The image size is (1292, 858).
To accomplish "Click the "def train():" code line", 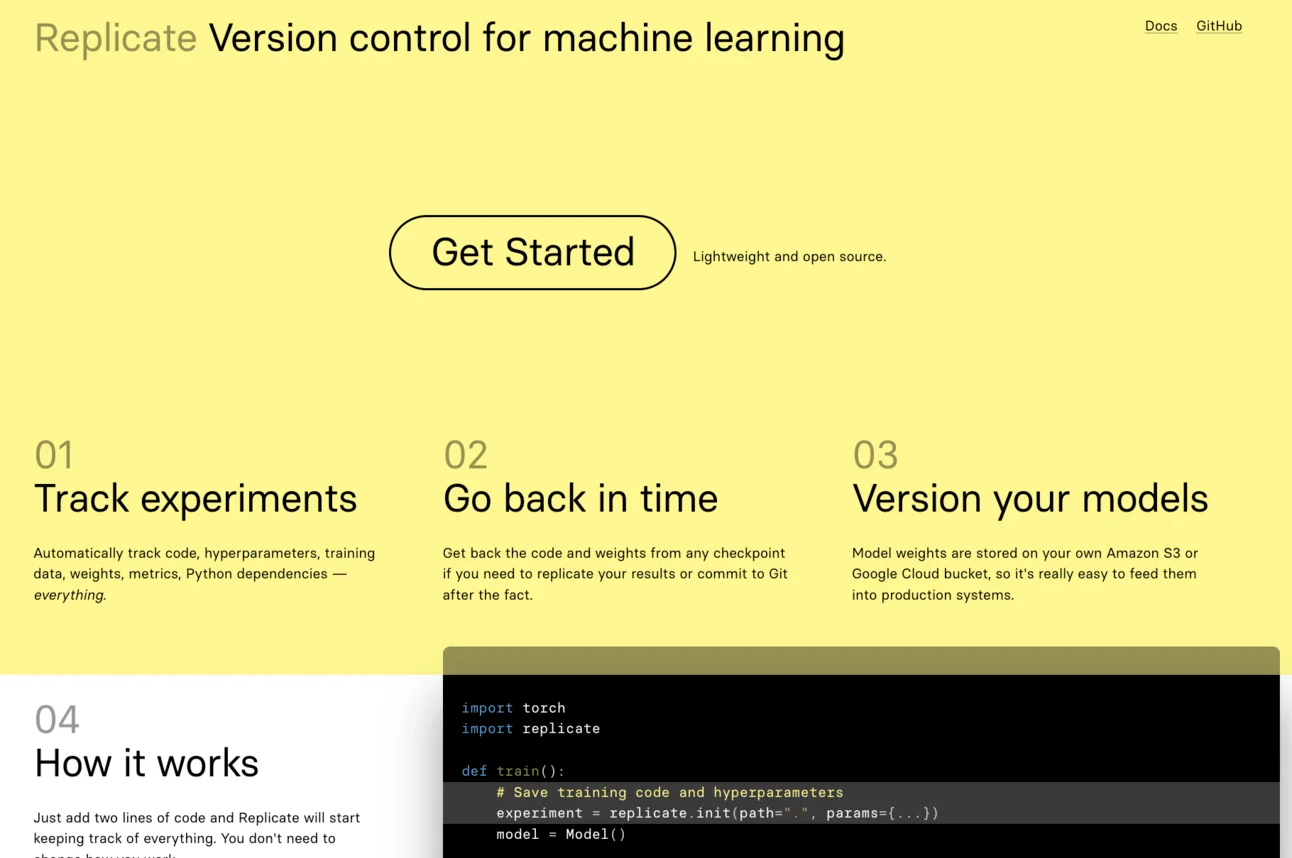I will 513,771.
